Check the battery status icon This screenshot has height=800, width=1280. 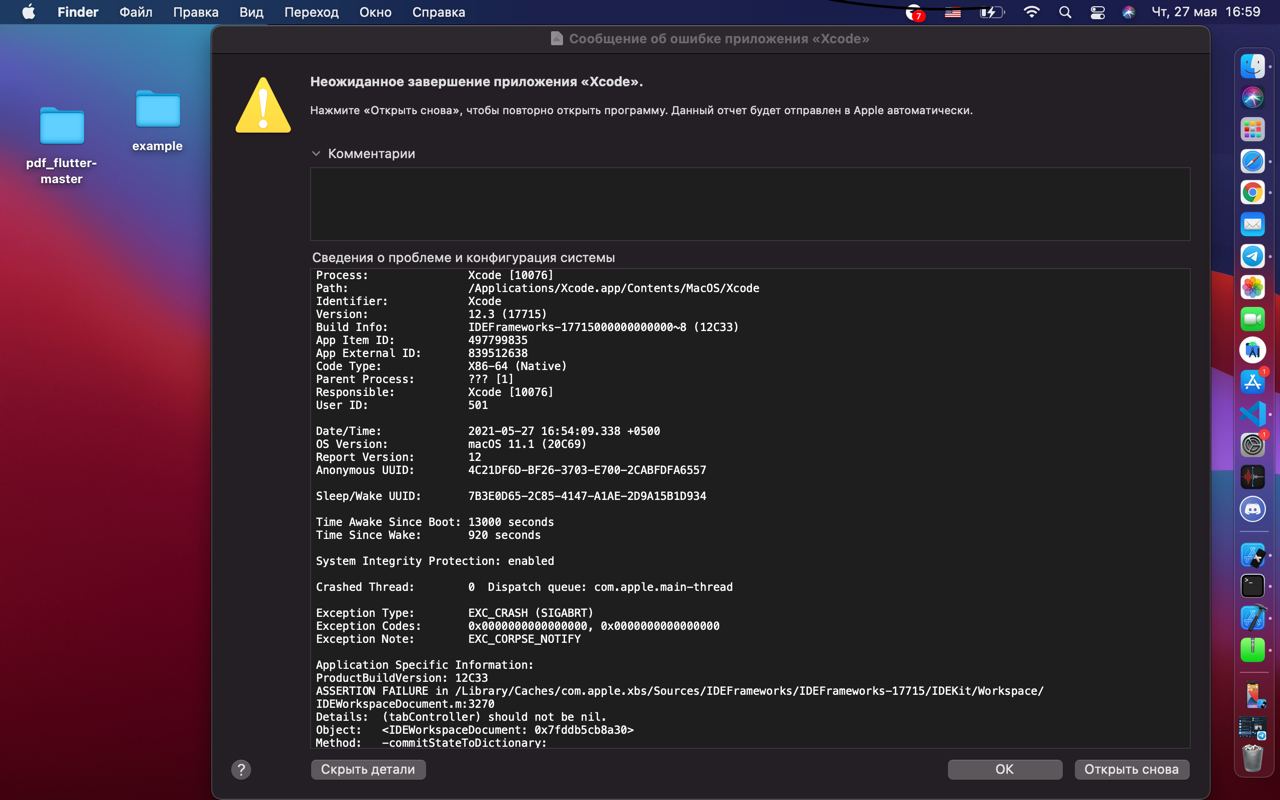point(991,12)
